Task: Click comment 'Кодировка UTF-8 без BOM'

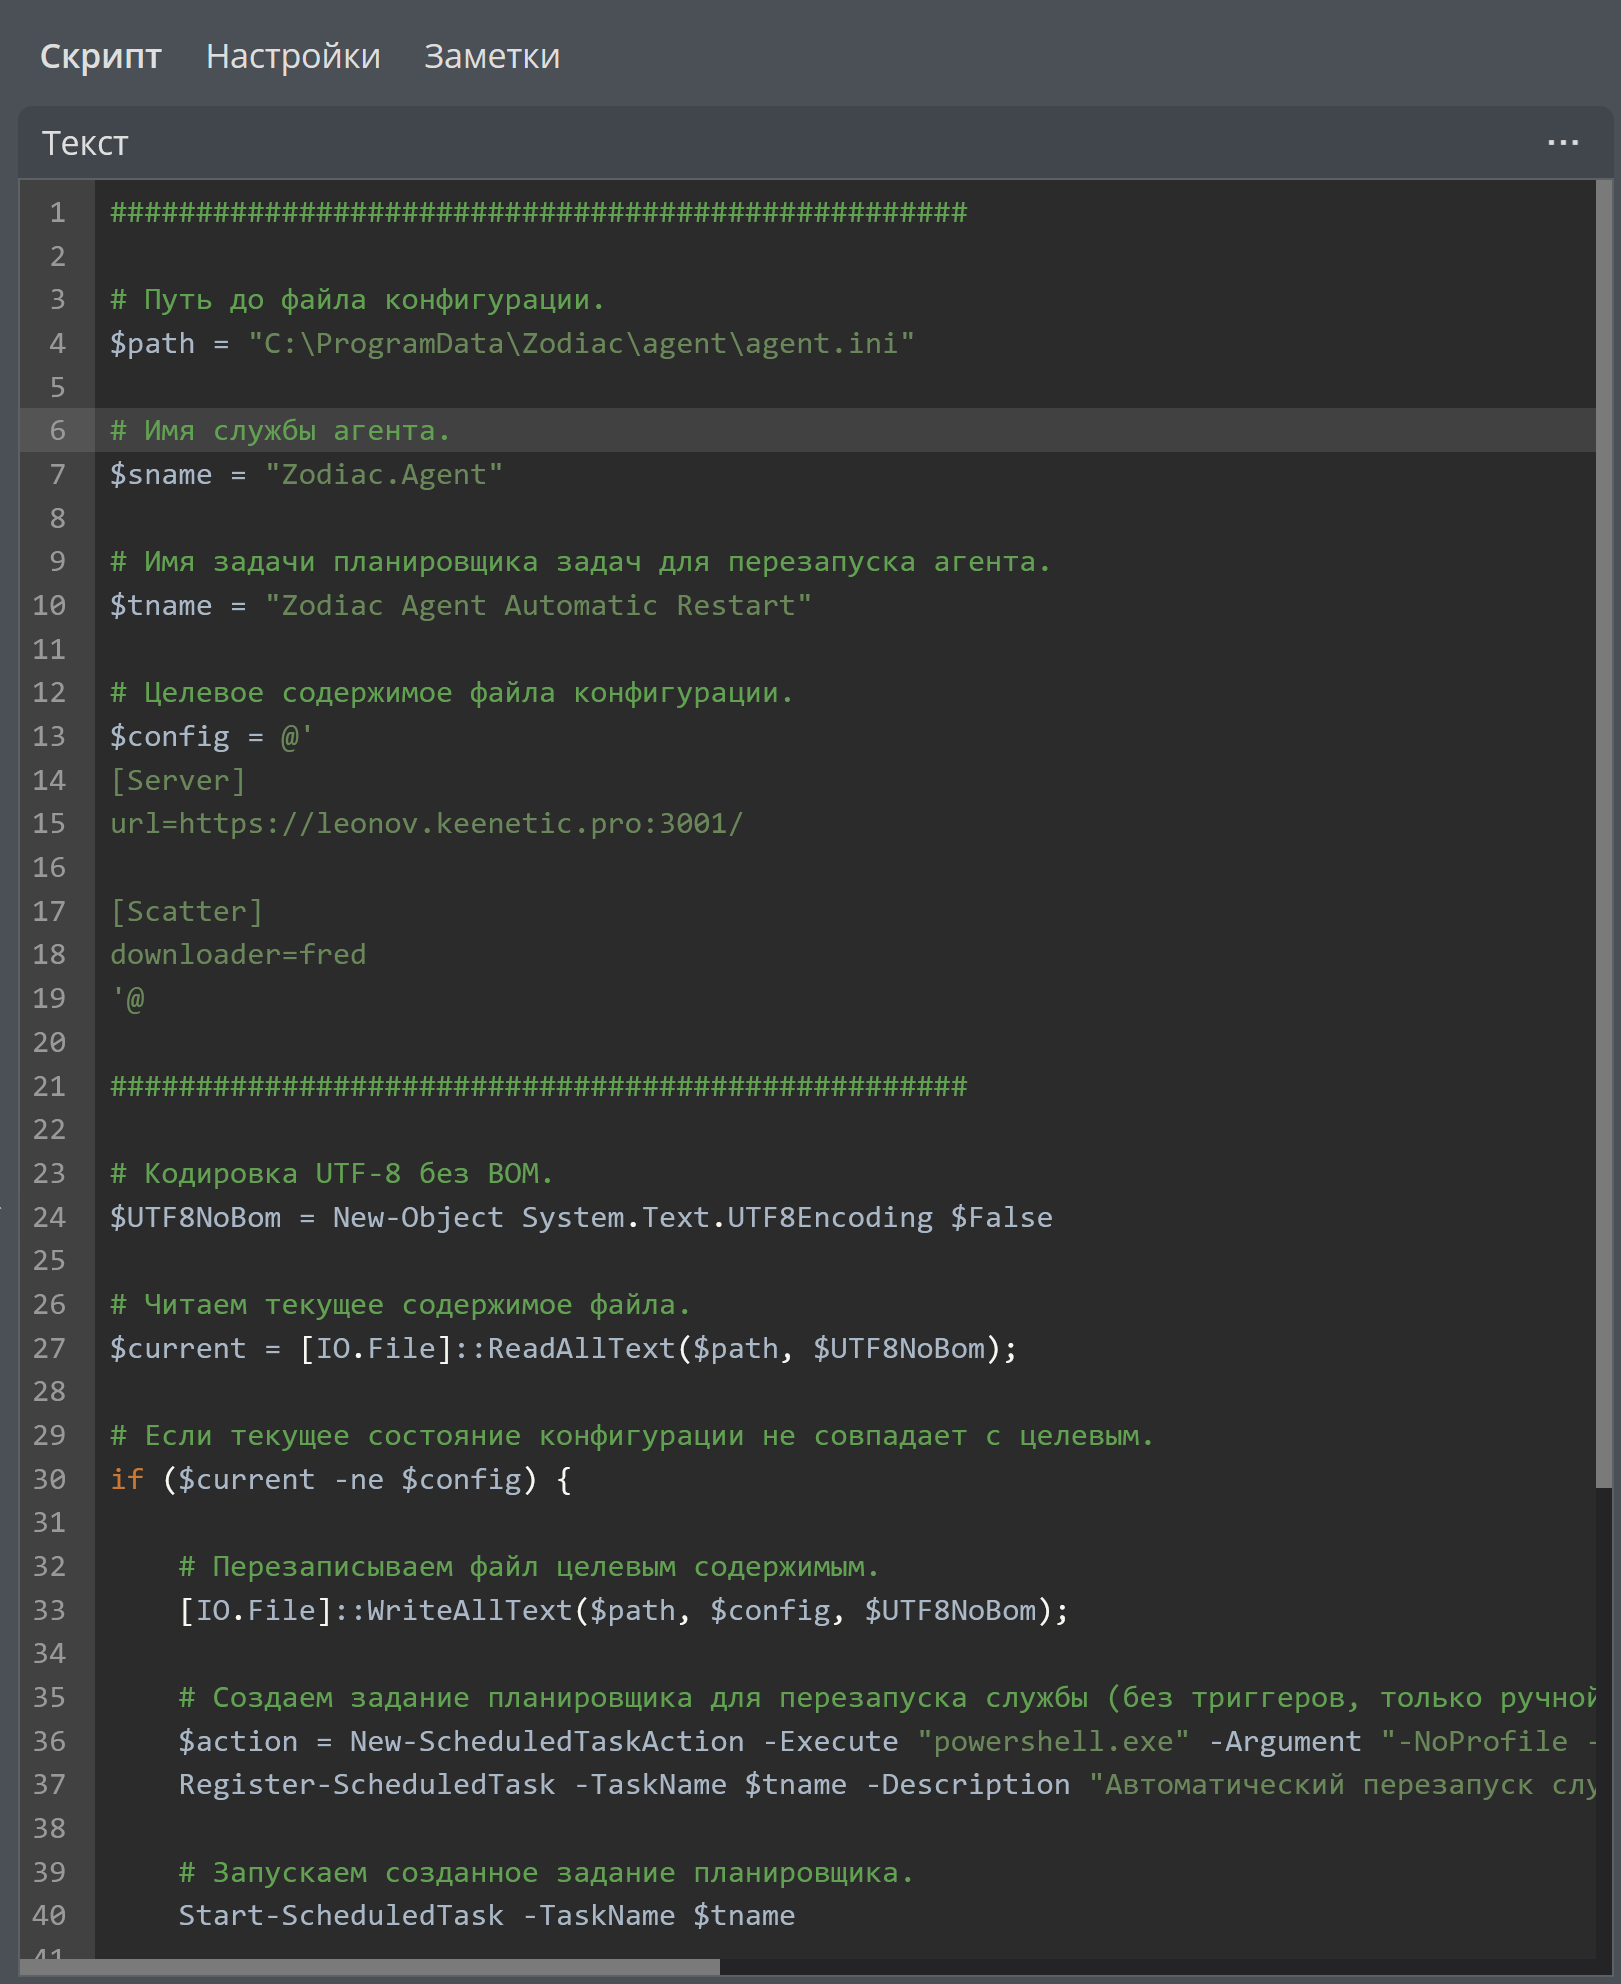Action: 331,1174
